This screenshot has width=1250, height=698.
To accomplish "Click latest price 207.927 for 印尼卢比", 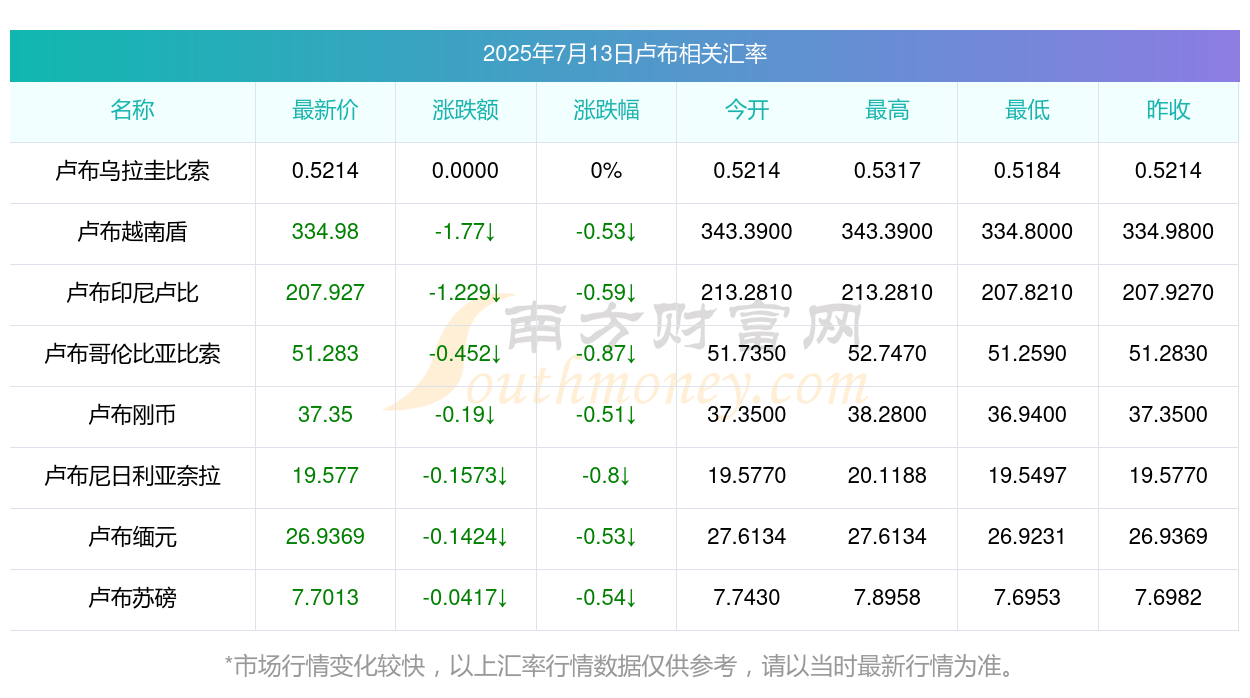I will pyautogui.click(x=325, y=293).
